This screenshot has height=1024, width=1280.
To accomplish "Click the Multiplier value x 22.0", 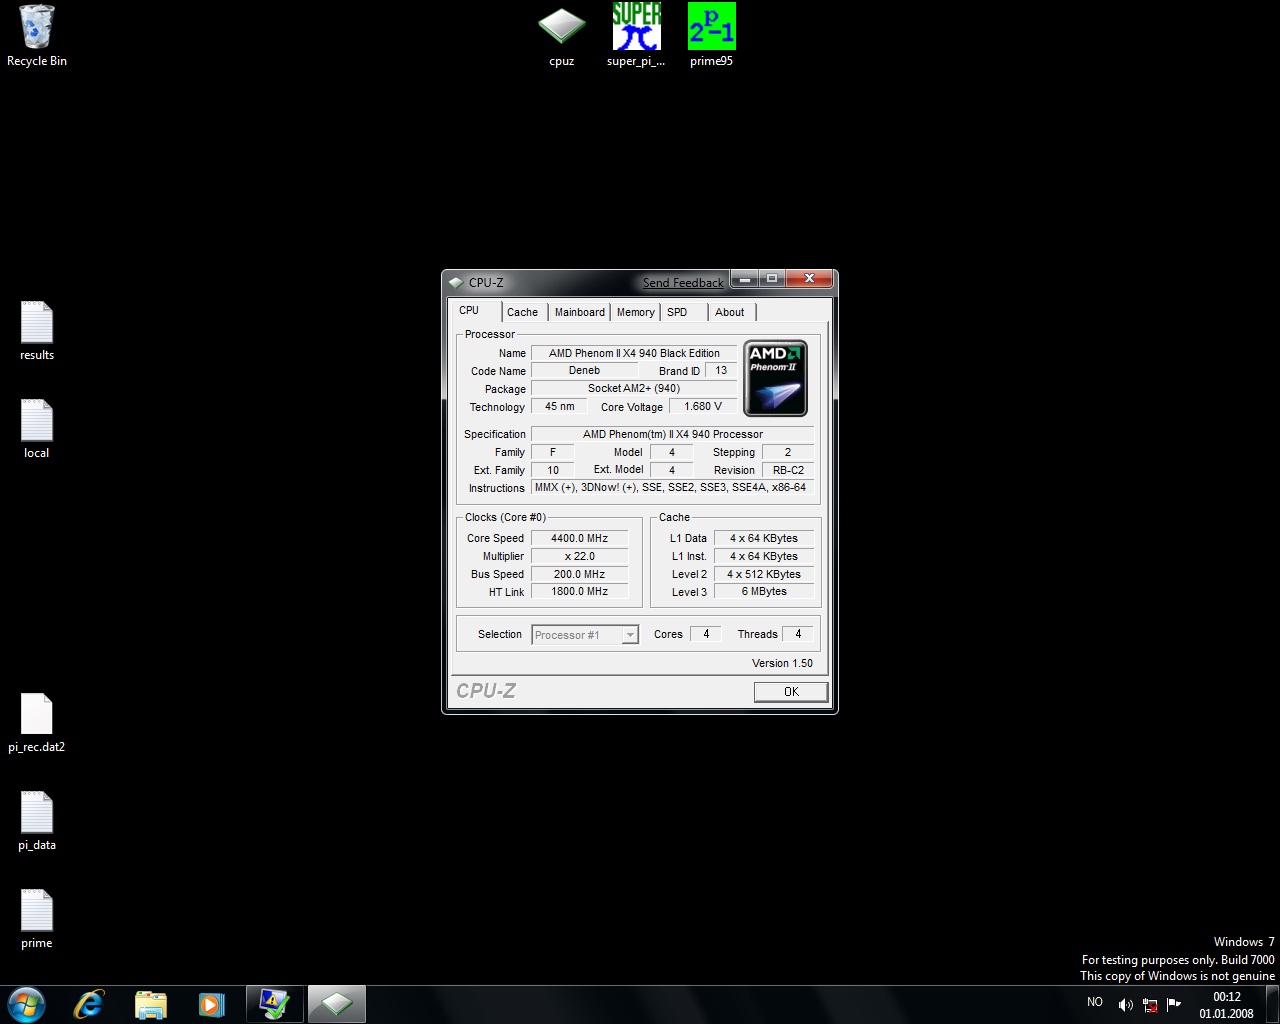I will (580, 556).
